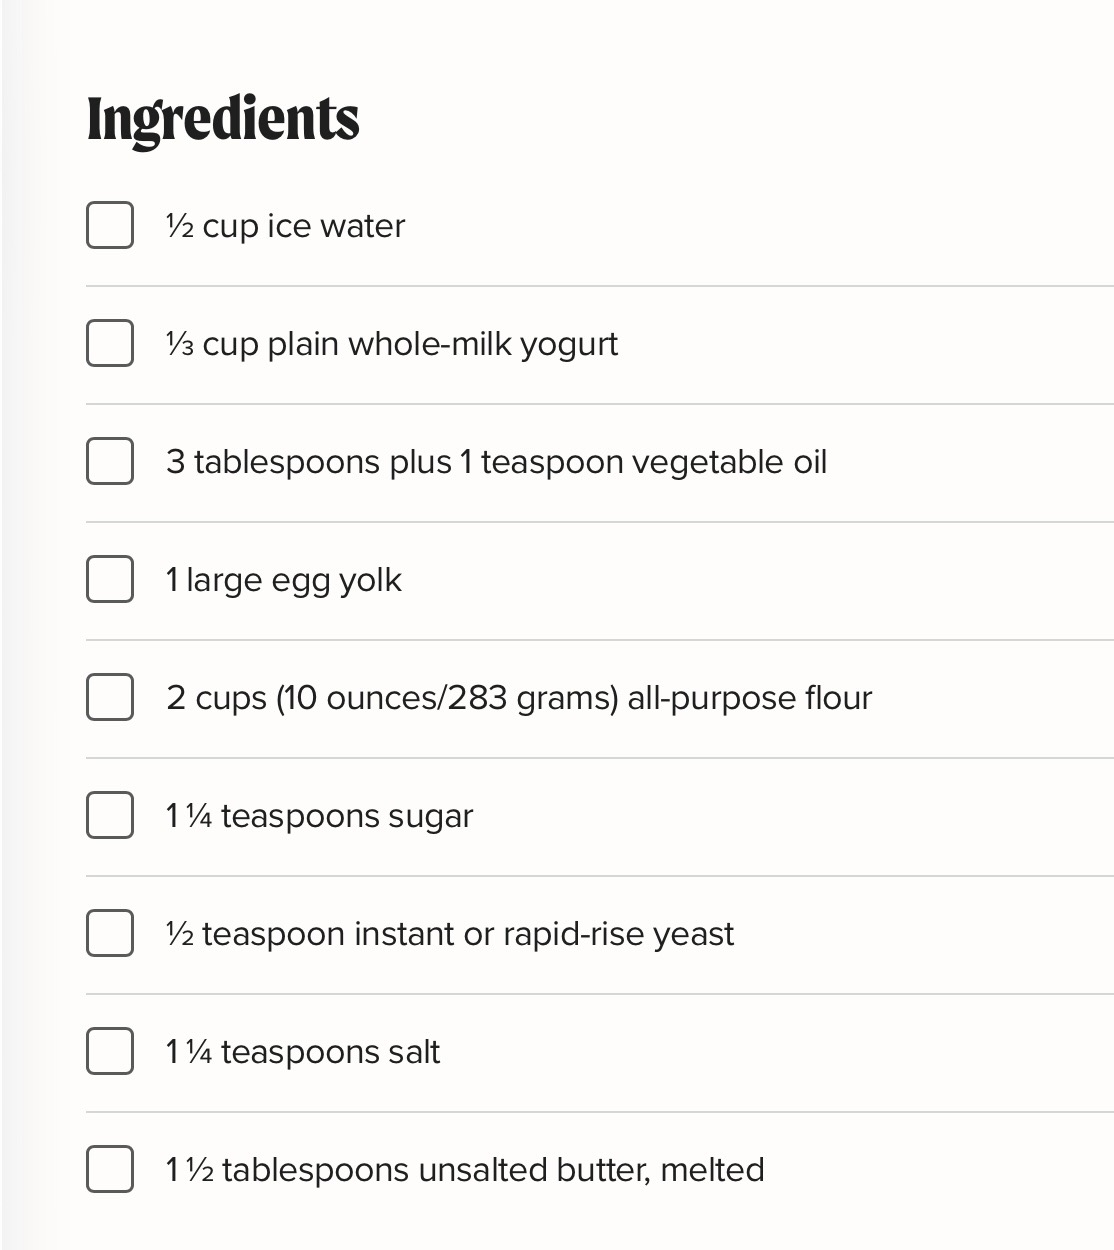
Task: Check the ice water ingredient checkbox
Action: (110, 225)
